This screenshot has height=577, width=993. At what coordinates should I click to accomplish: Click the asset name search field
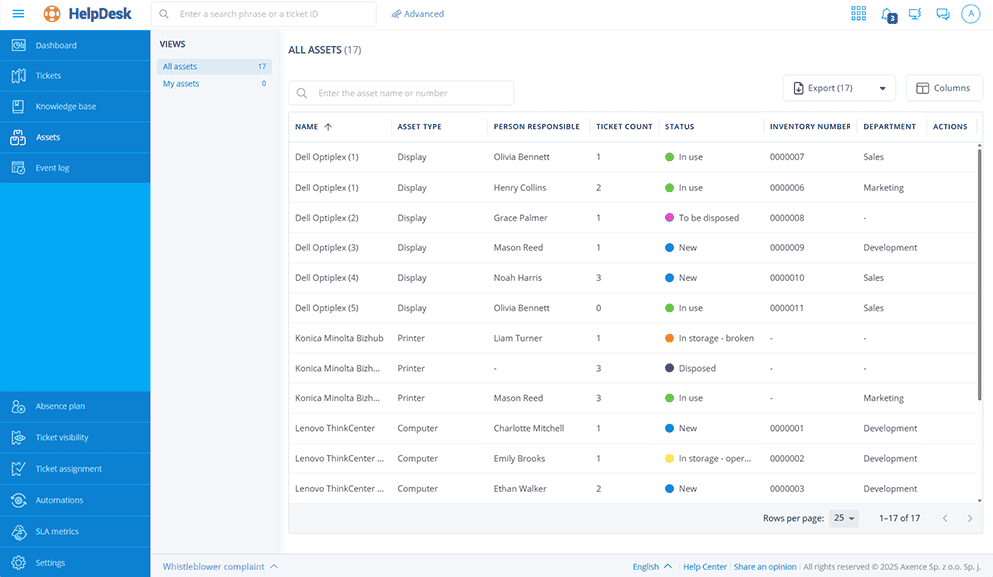pos(410,93)
